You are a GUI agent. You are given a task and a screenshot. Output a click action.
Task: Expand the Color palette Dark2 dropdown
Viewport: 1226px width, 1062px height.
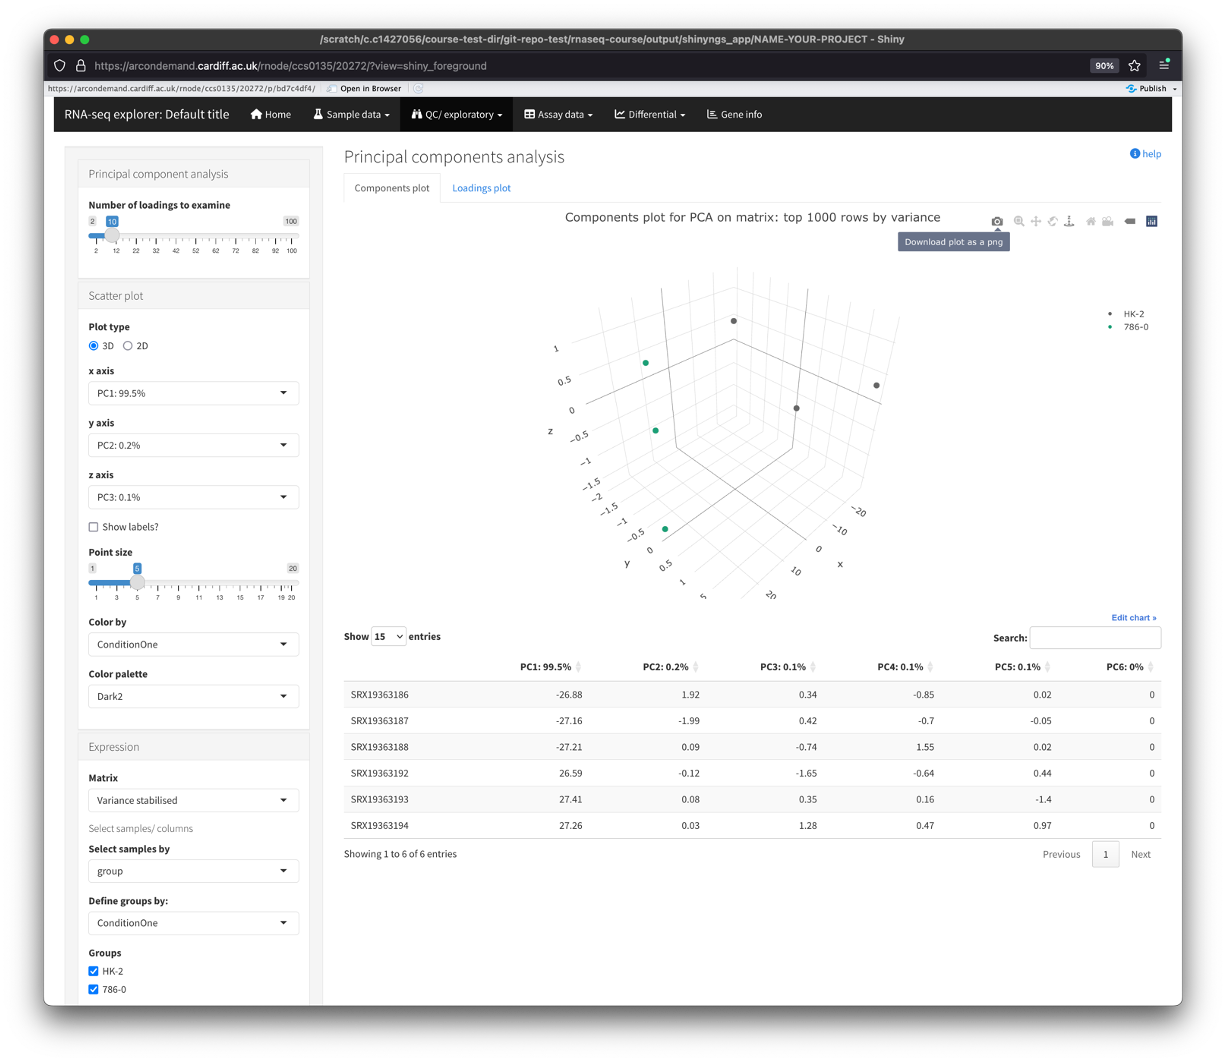[x=193, y=696]
